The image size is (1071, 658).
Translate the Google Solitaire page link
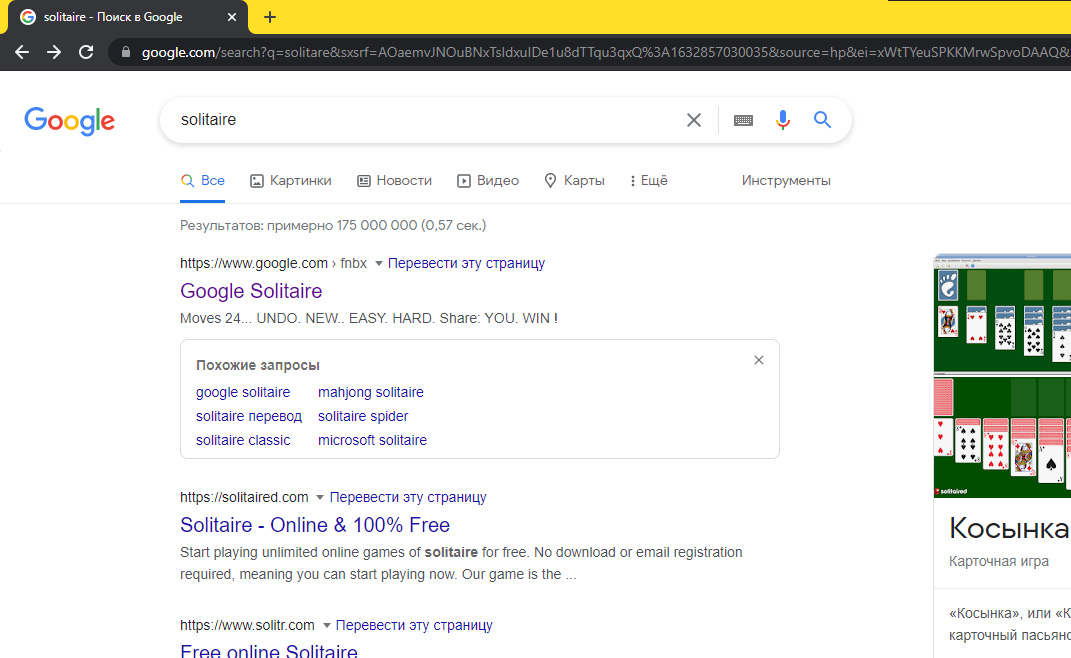[467, 263]
